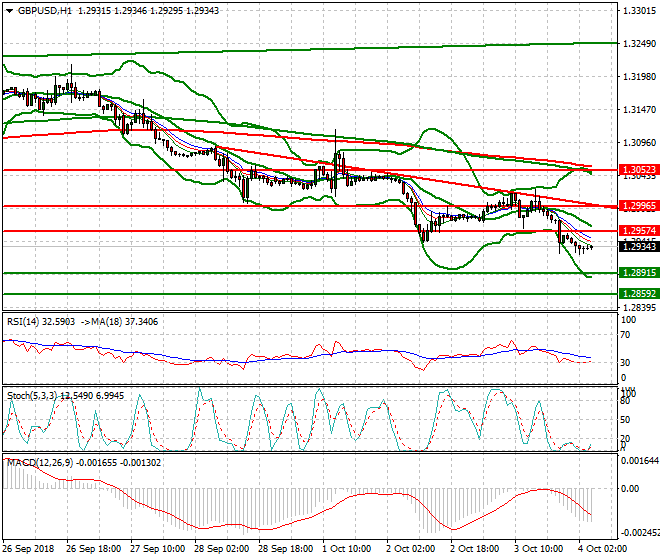Click the 27 Sep 10:00 time label
This screenshot has height=560, width=660.
pos(157,549)
